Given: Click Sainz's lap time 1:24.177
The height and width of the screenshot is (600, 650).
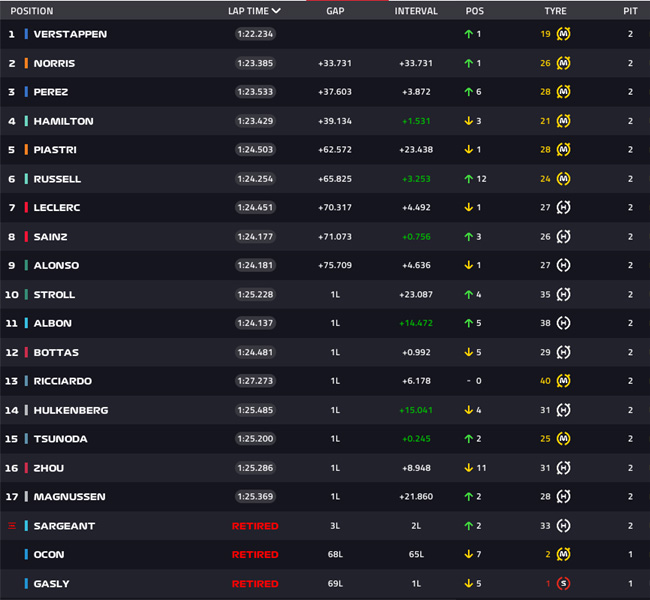Looking at the screenshot, I should 255,236.
